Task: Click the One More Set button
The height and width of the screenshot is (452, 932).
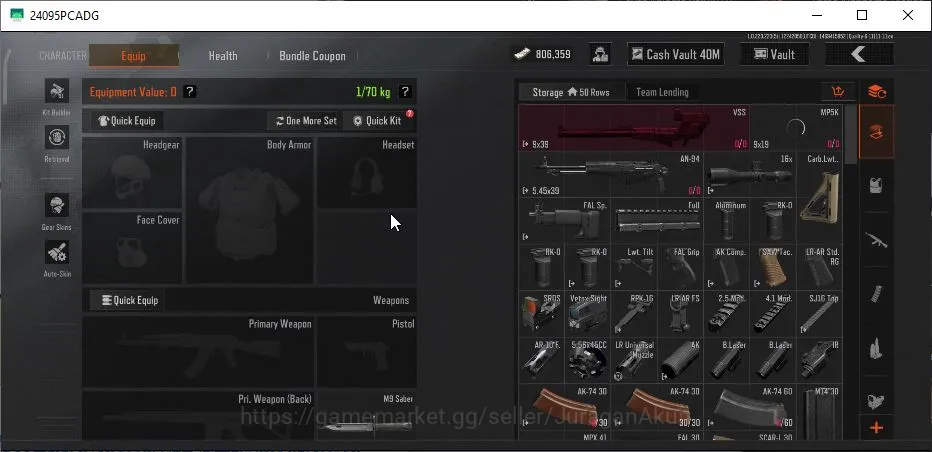Action: [x=306, y=121]
